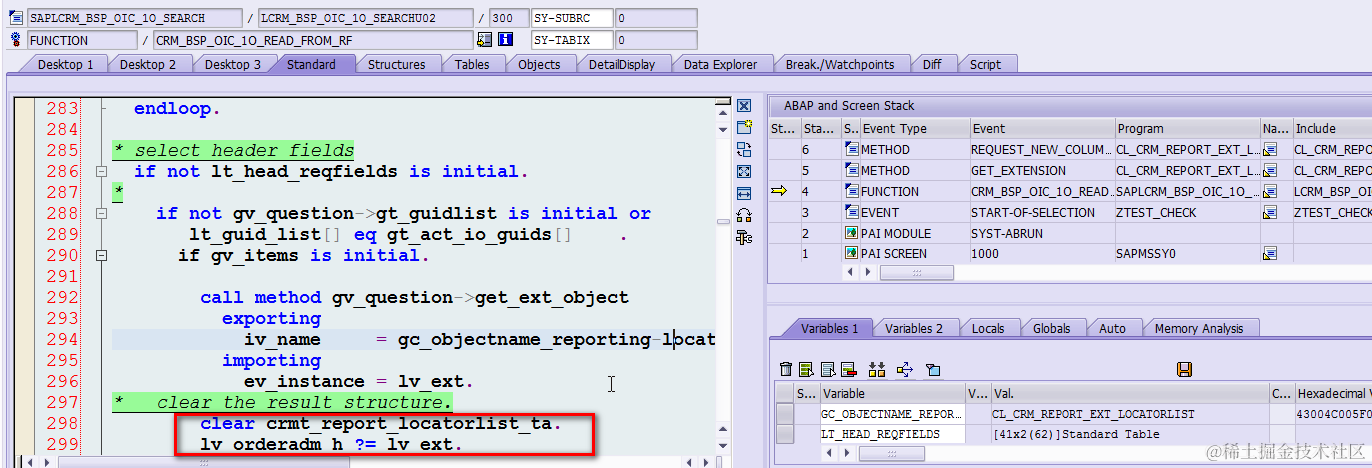1372x468 pixels.
Task: Collapse code block at line 290
Action: point(101,255)
